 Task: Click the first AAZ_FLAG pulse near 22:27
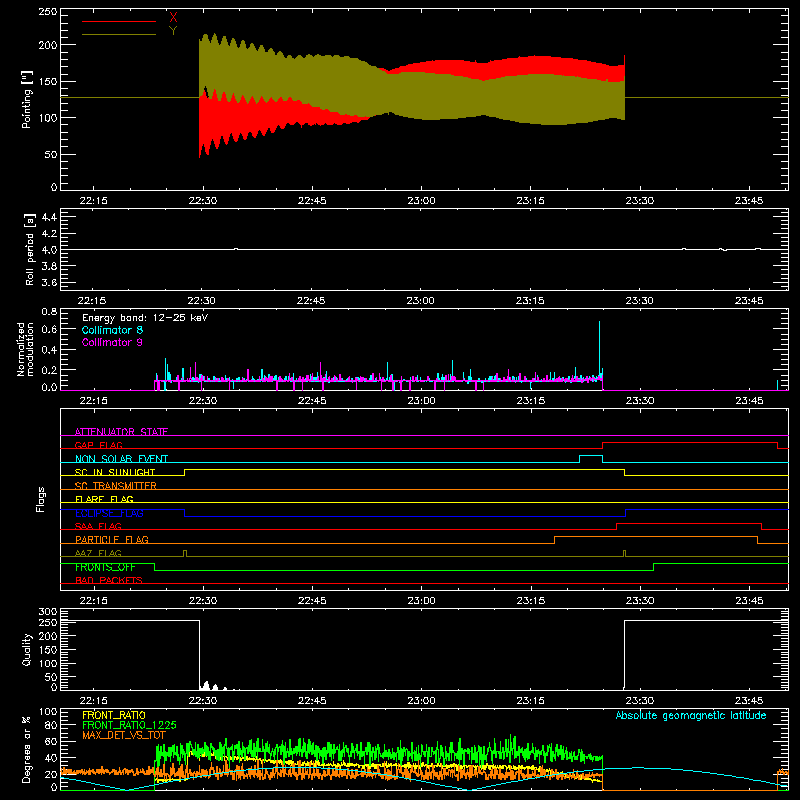[185, 553]
